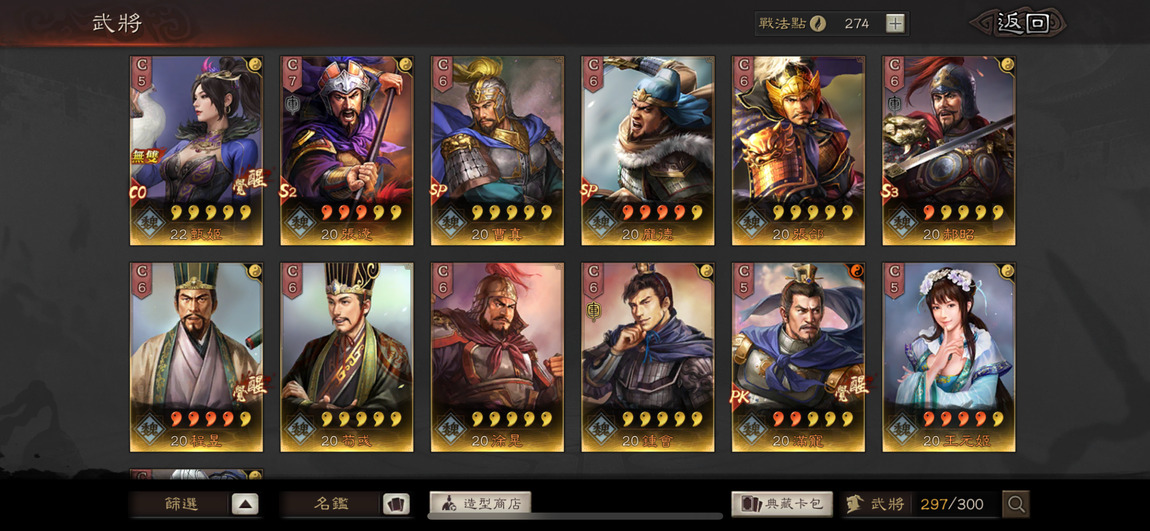Viewport: 1150px width, 531px height.
Task: Open the 典藏卡包 card pack
Action: (x=782, y=504)
